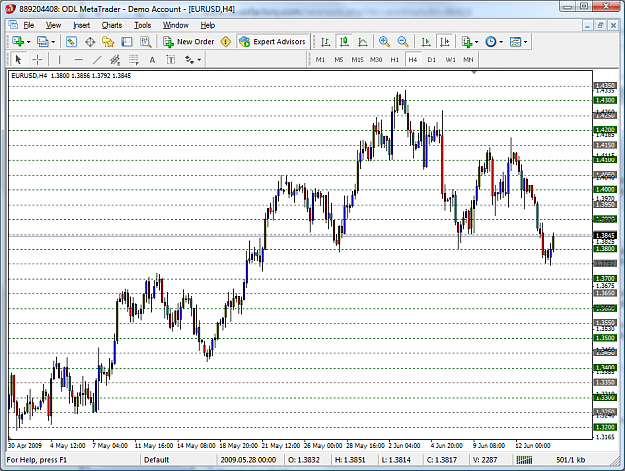Click the yellow MetaEditor diamond icon
Image resolution: width=625 pixels, height=471 pixels.
click(226, 41)
